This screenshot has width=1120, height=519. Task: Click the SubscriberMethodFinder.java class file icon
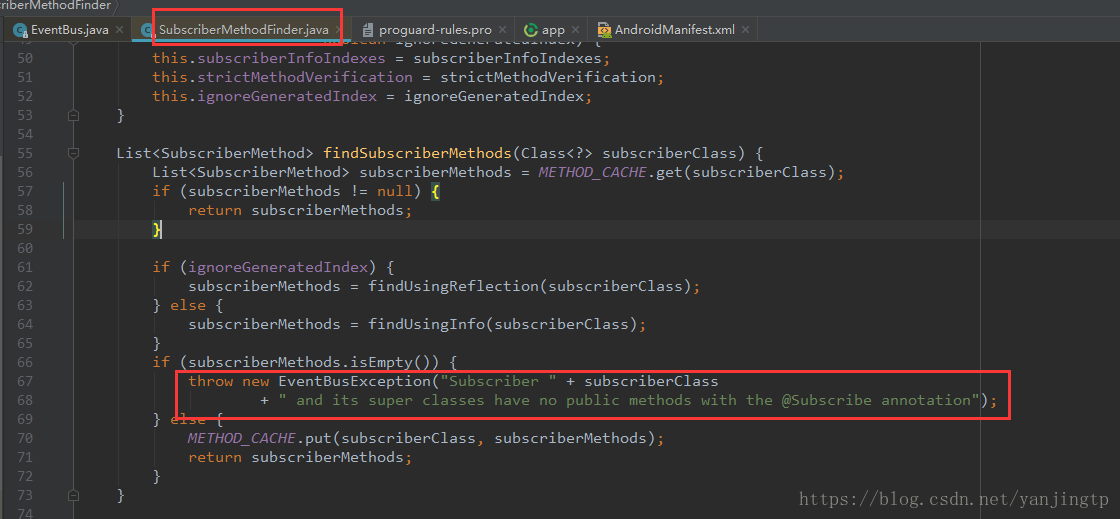[147, 30]
